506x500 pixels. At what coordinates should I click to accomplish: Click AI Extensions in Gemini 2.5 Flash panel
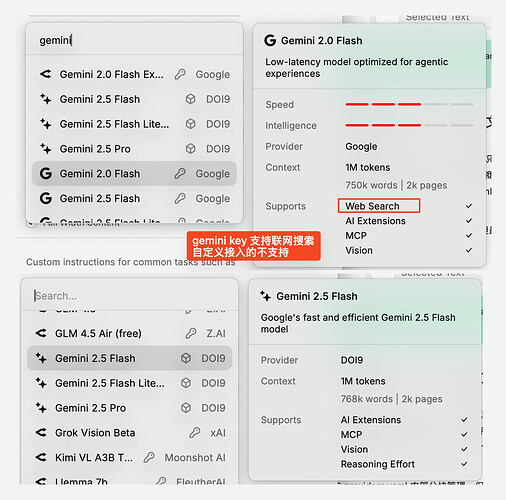[371, 420]
